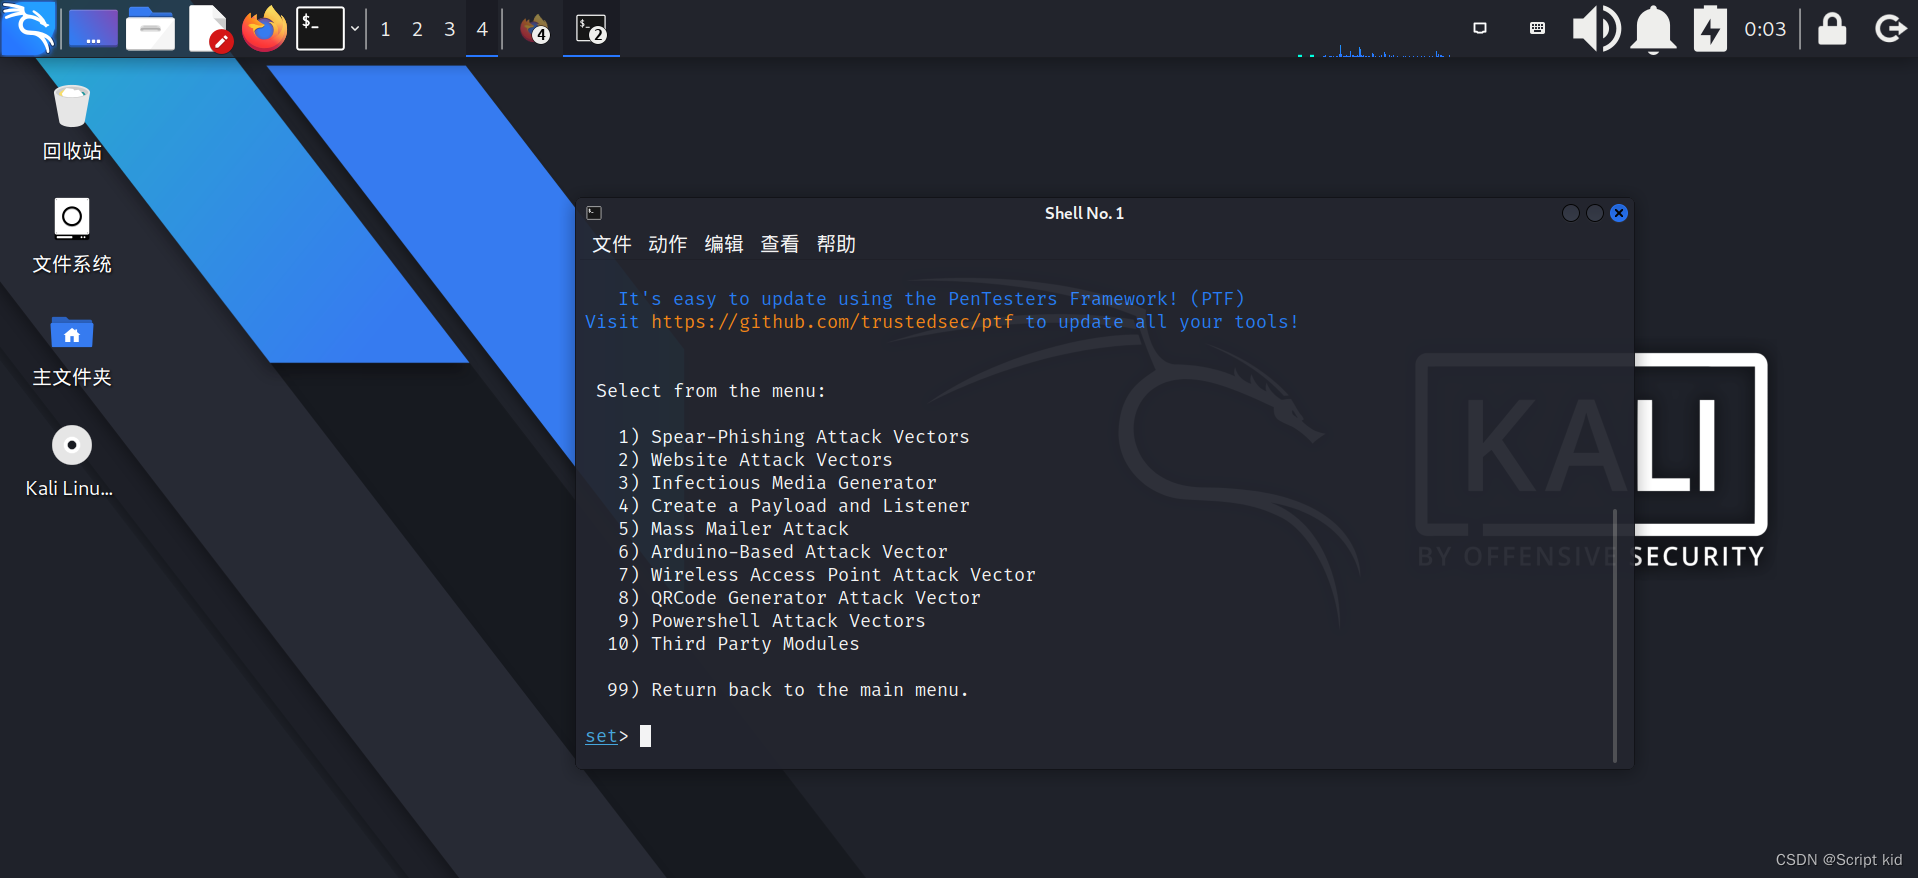This screenshot has height=878, width=1918.
Task: Open the 动作 menu in terminal
Action: (668, 244)
